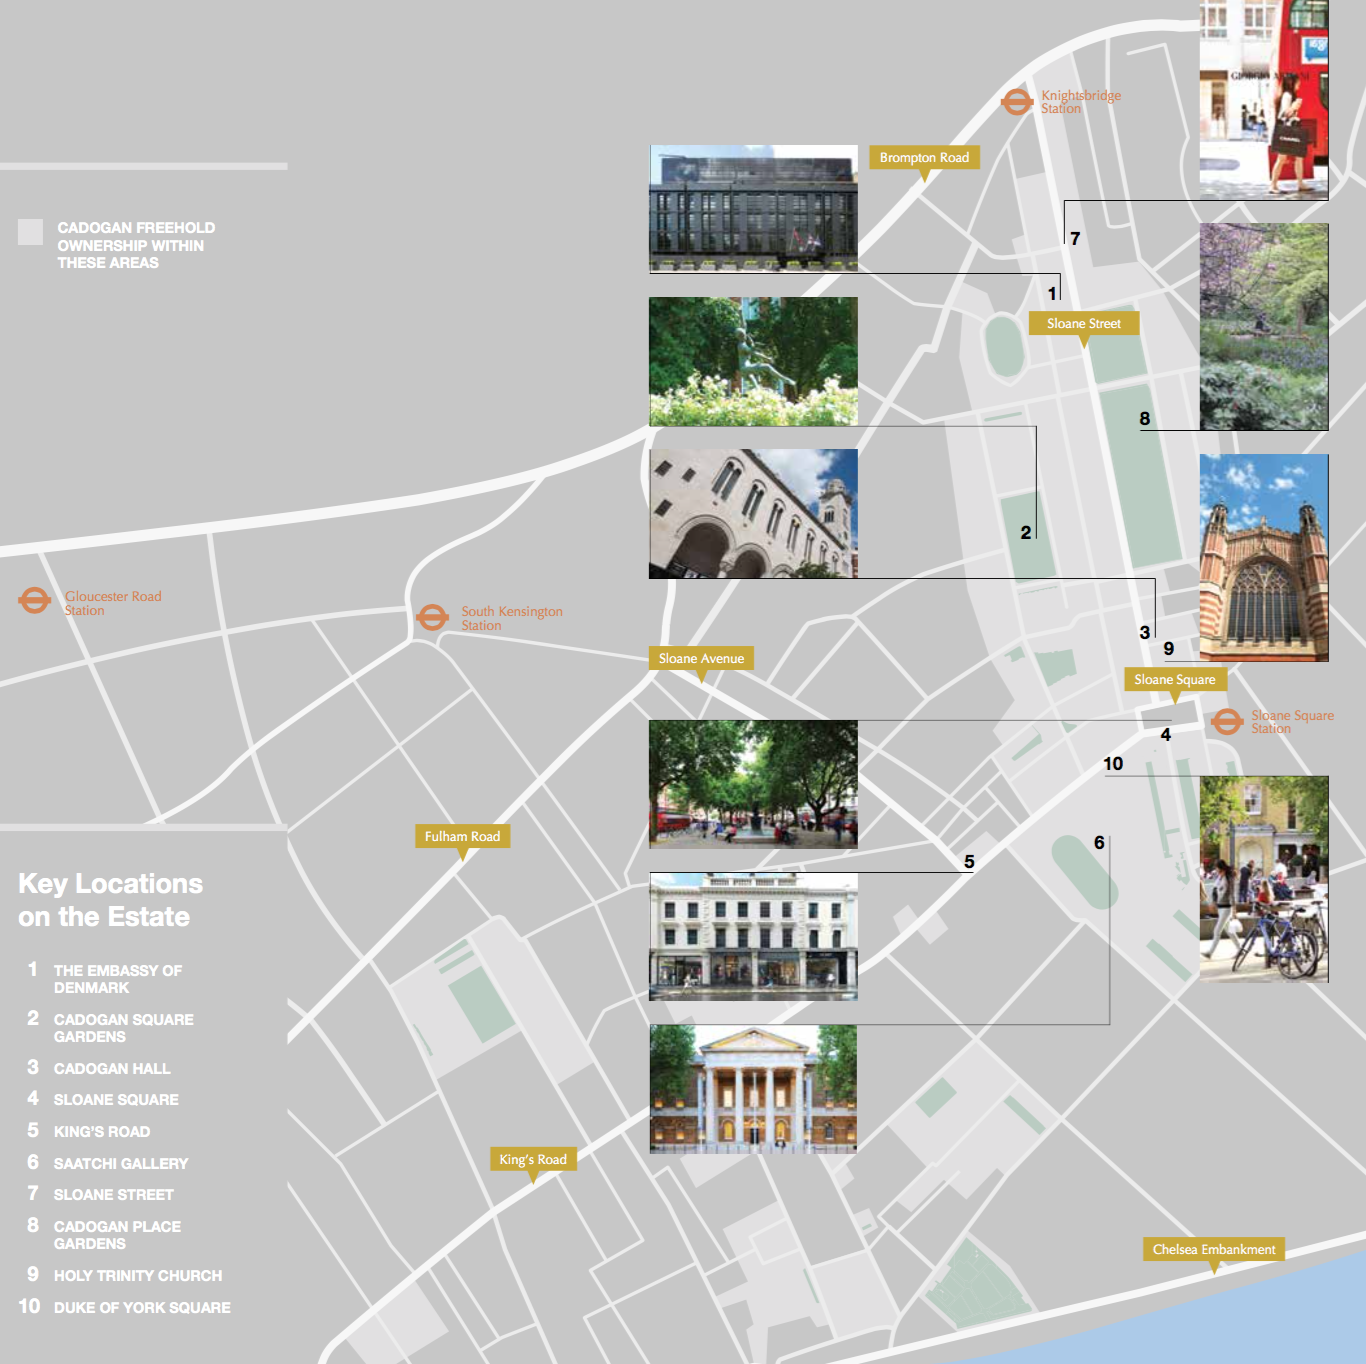Click the Sloane Square yellow marker
Viewport: 1366px width, 1364px height.
pyautogui.click(x=1174, y=680)
